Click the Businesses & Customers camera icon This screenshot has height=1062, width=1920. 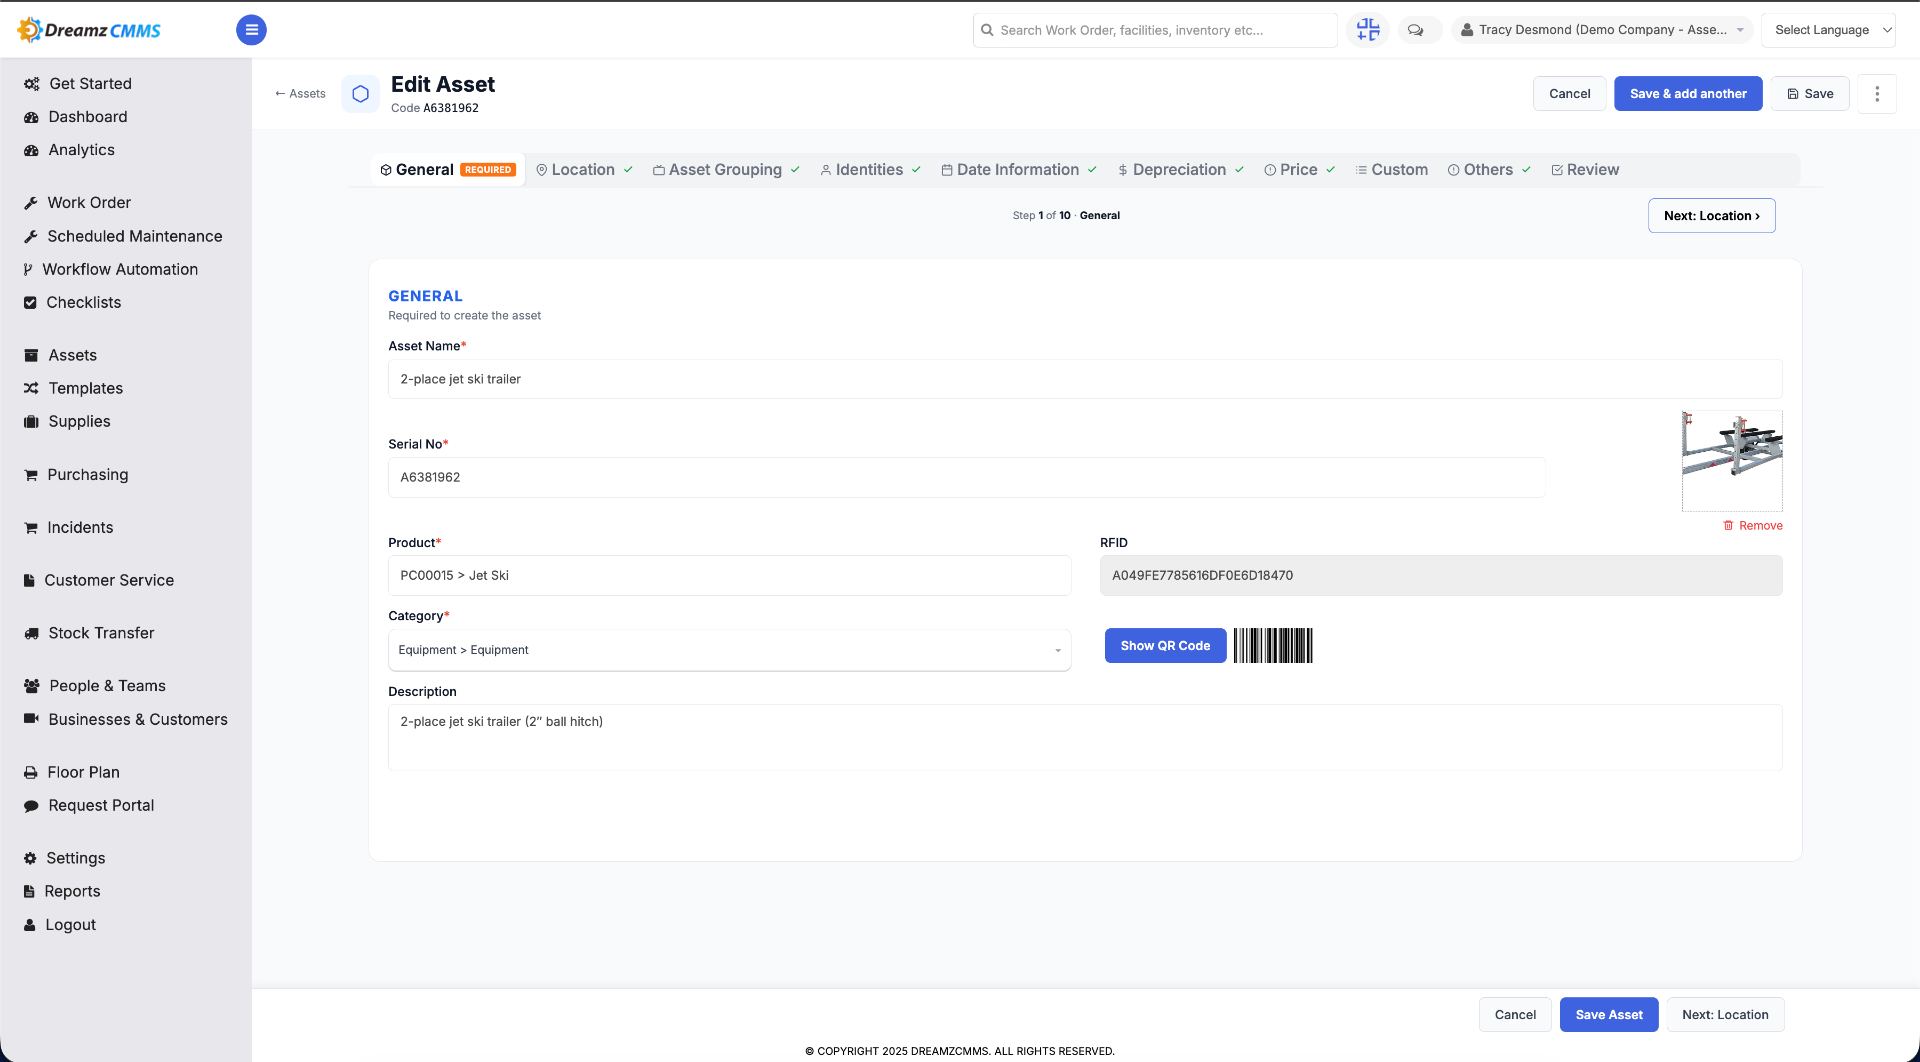click(x=31, y=719)
